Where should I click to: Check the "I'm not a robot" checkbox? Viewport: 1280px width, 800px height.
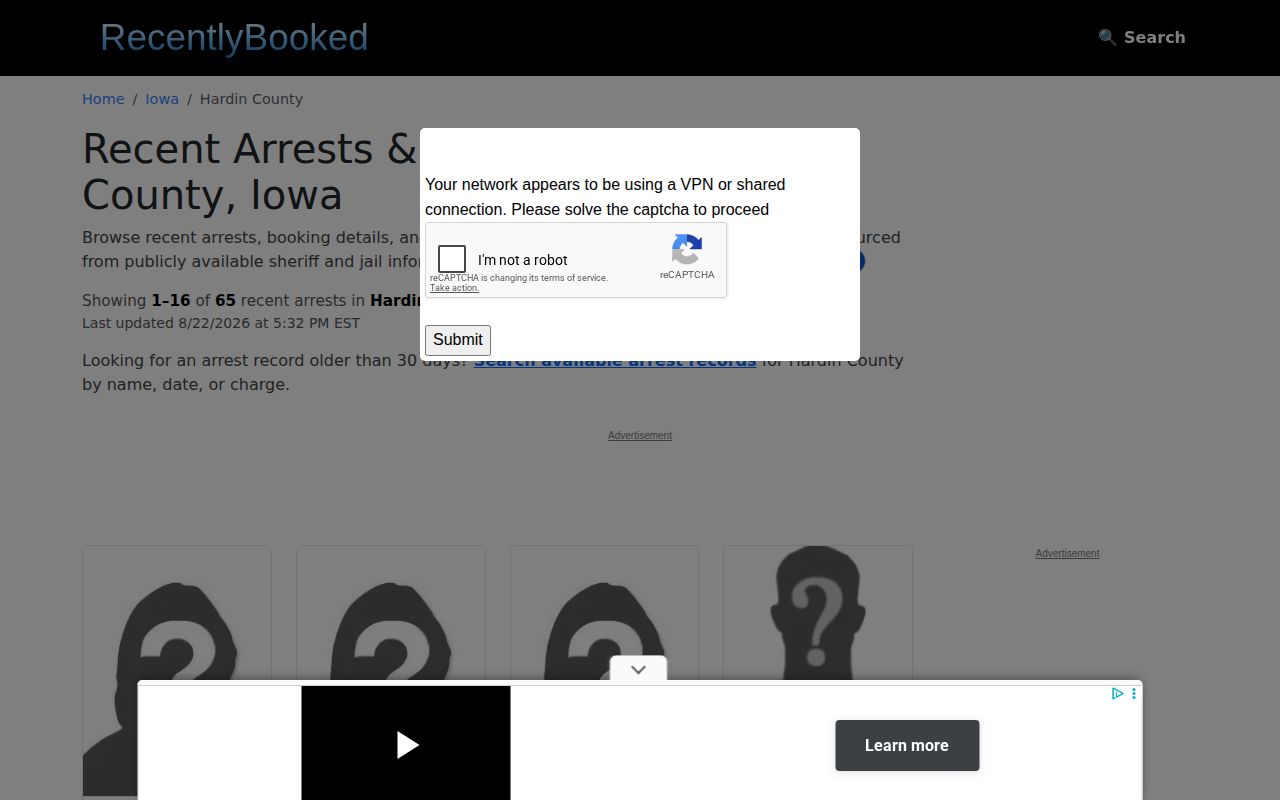pos(452,259)
